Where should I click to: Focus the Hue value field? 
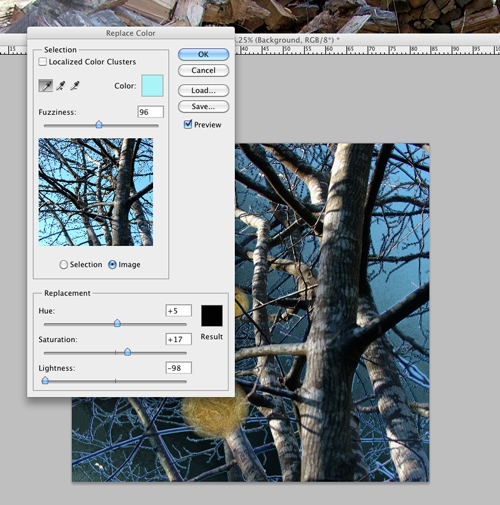(x=179, y=311)
